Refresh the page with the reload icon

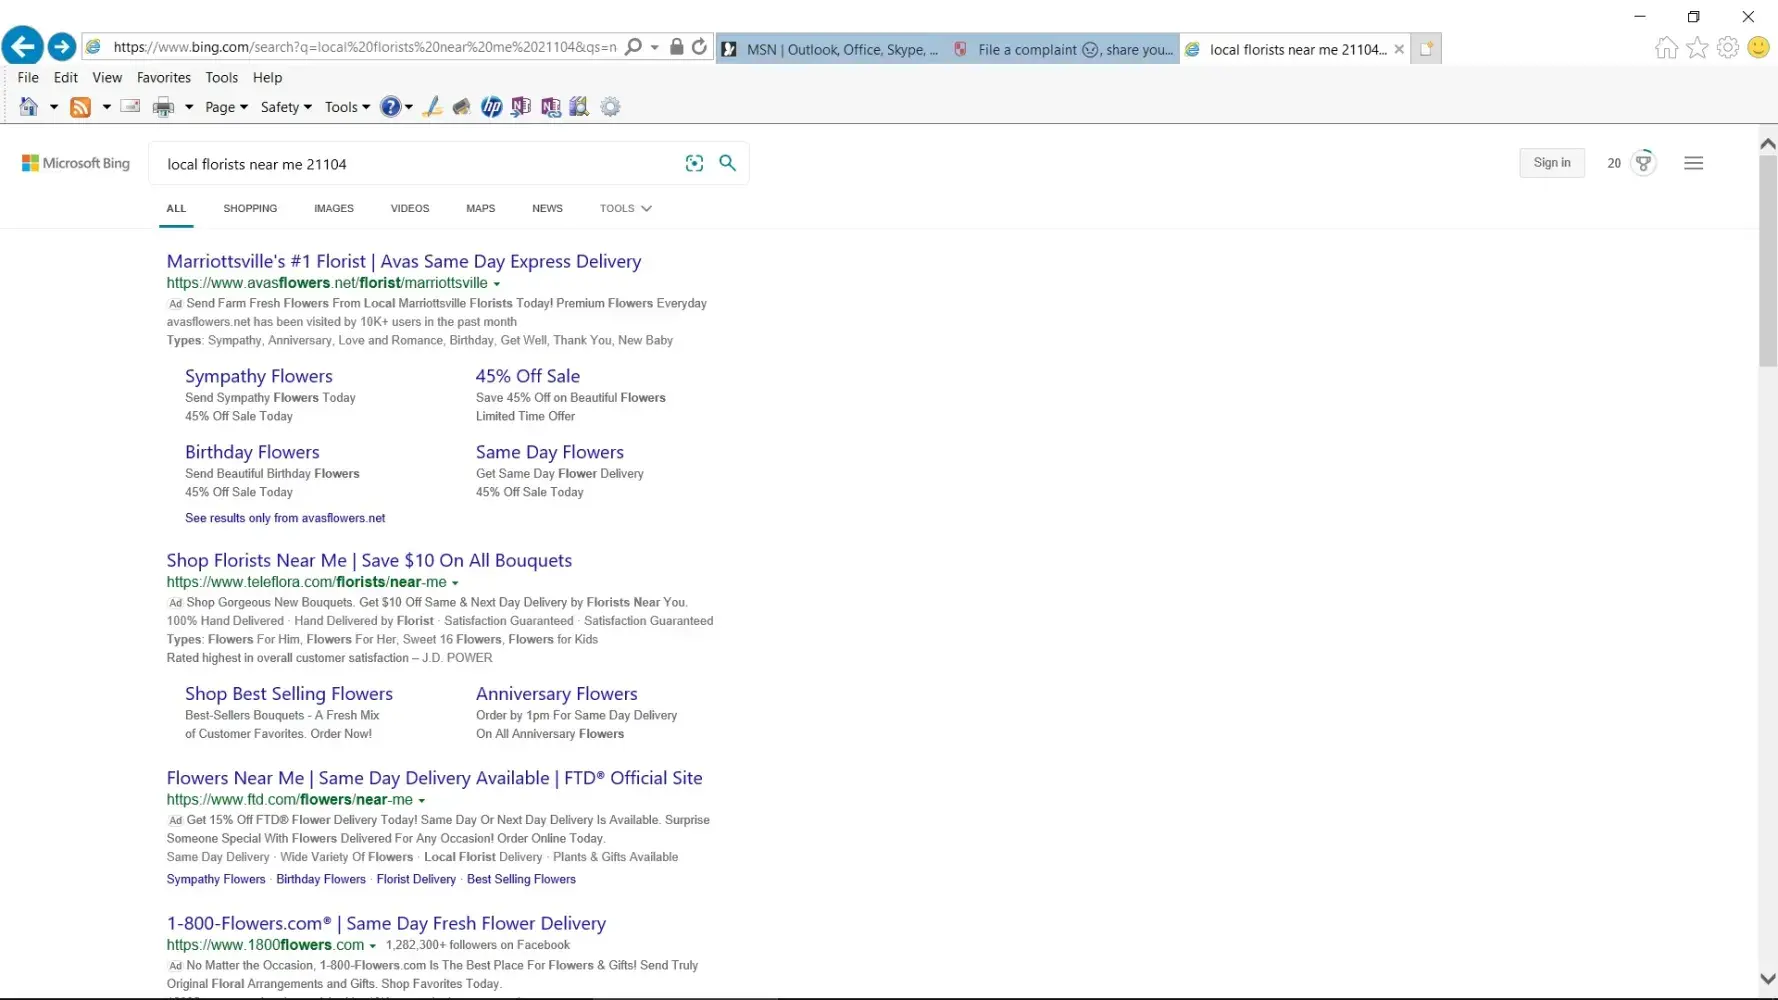click(699, 46)
